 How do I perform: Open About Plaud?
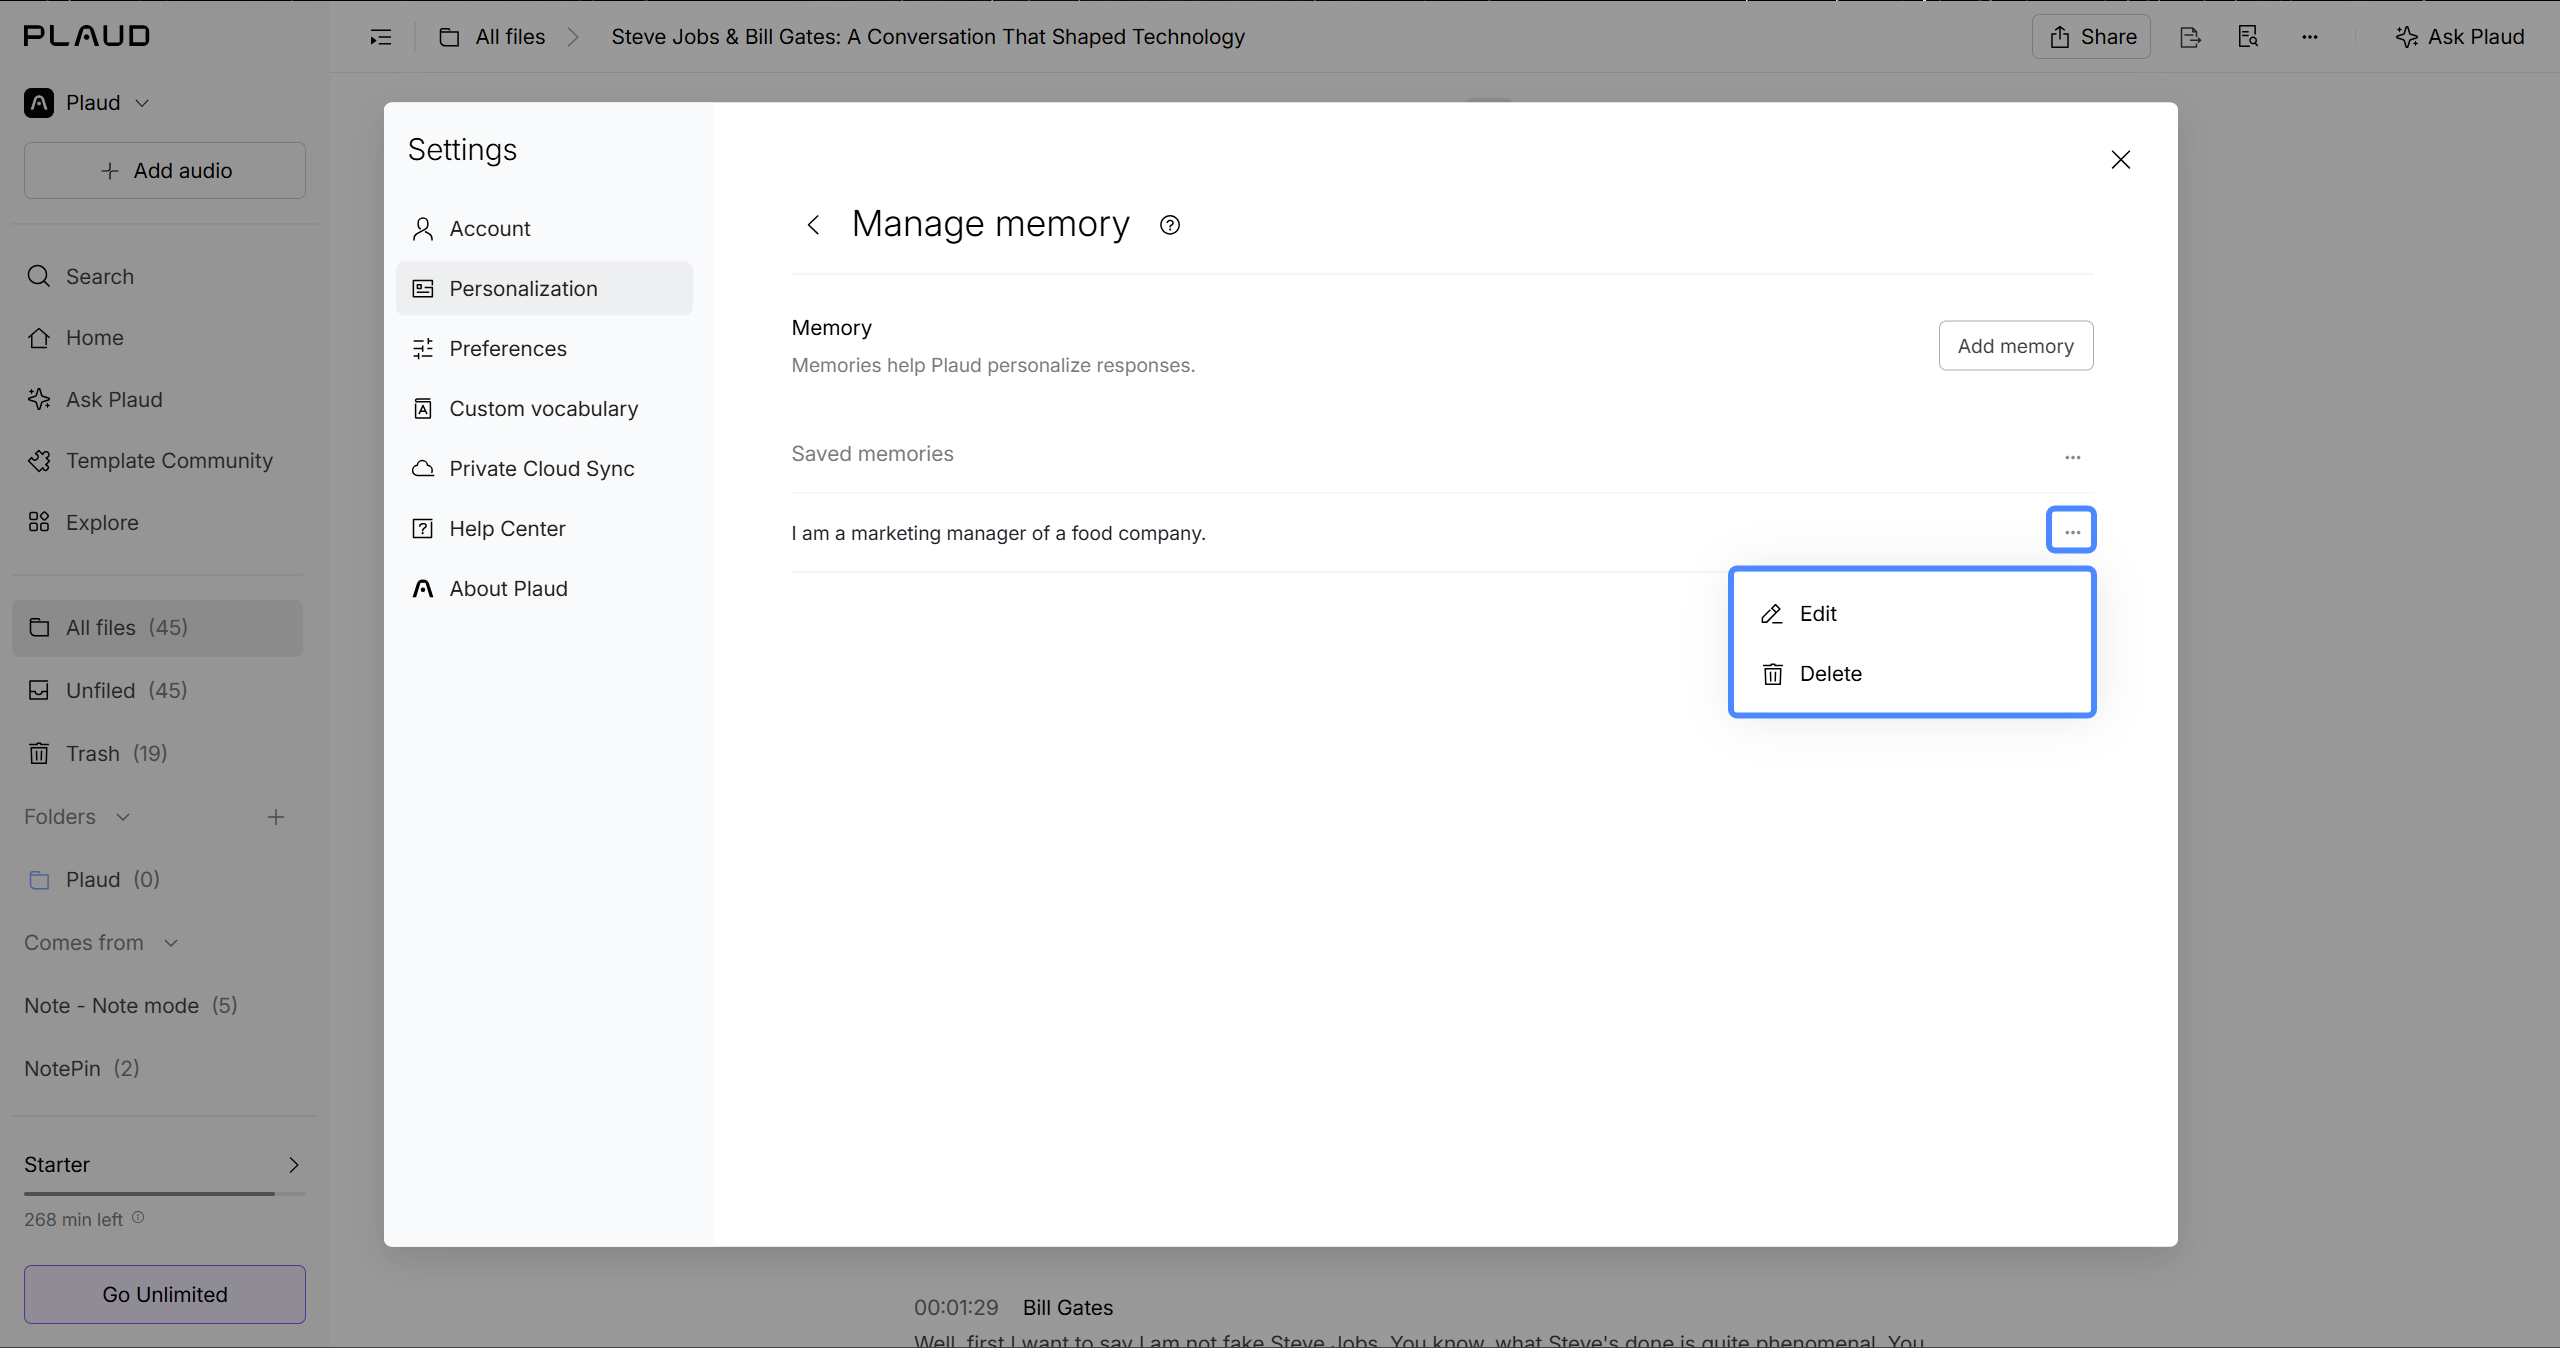(x=544, y=589)
